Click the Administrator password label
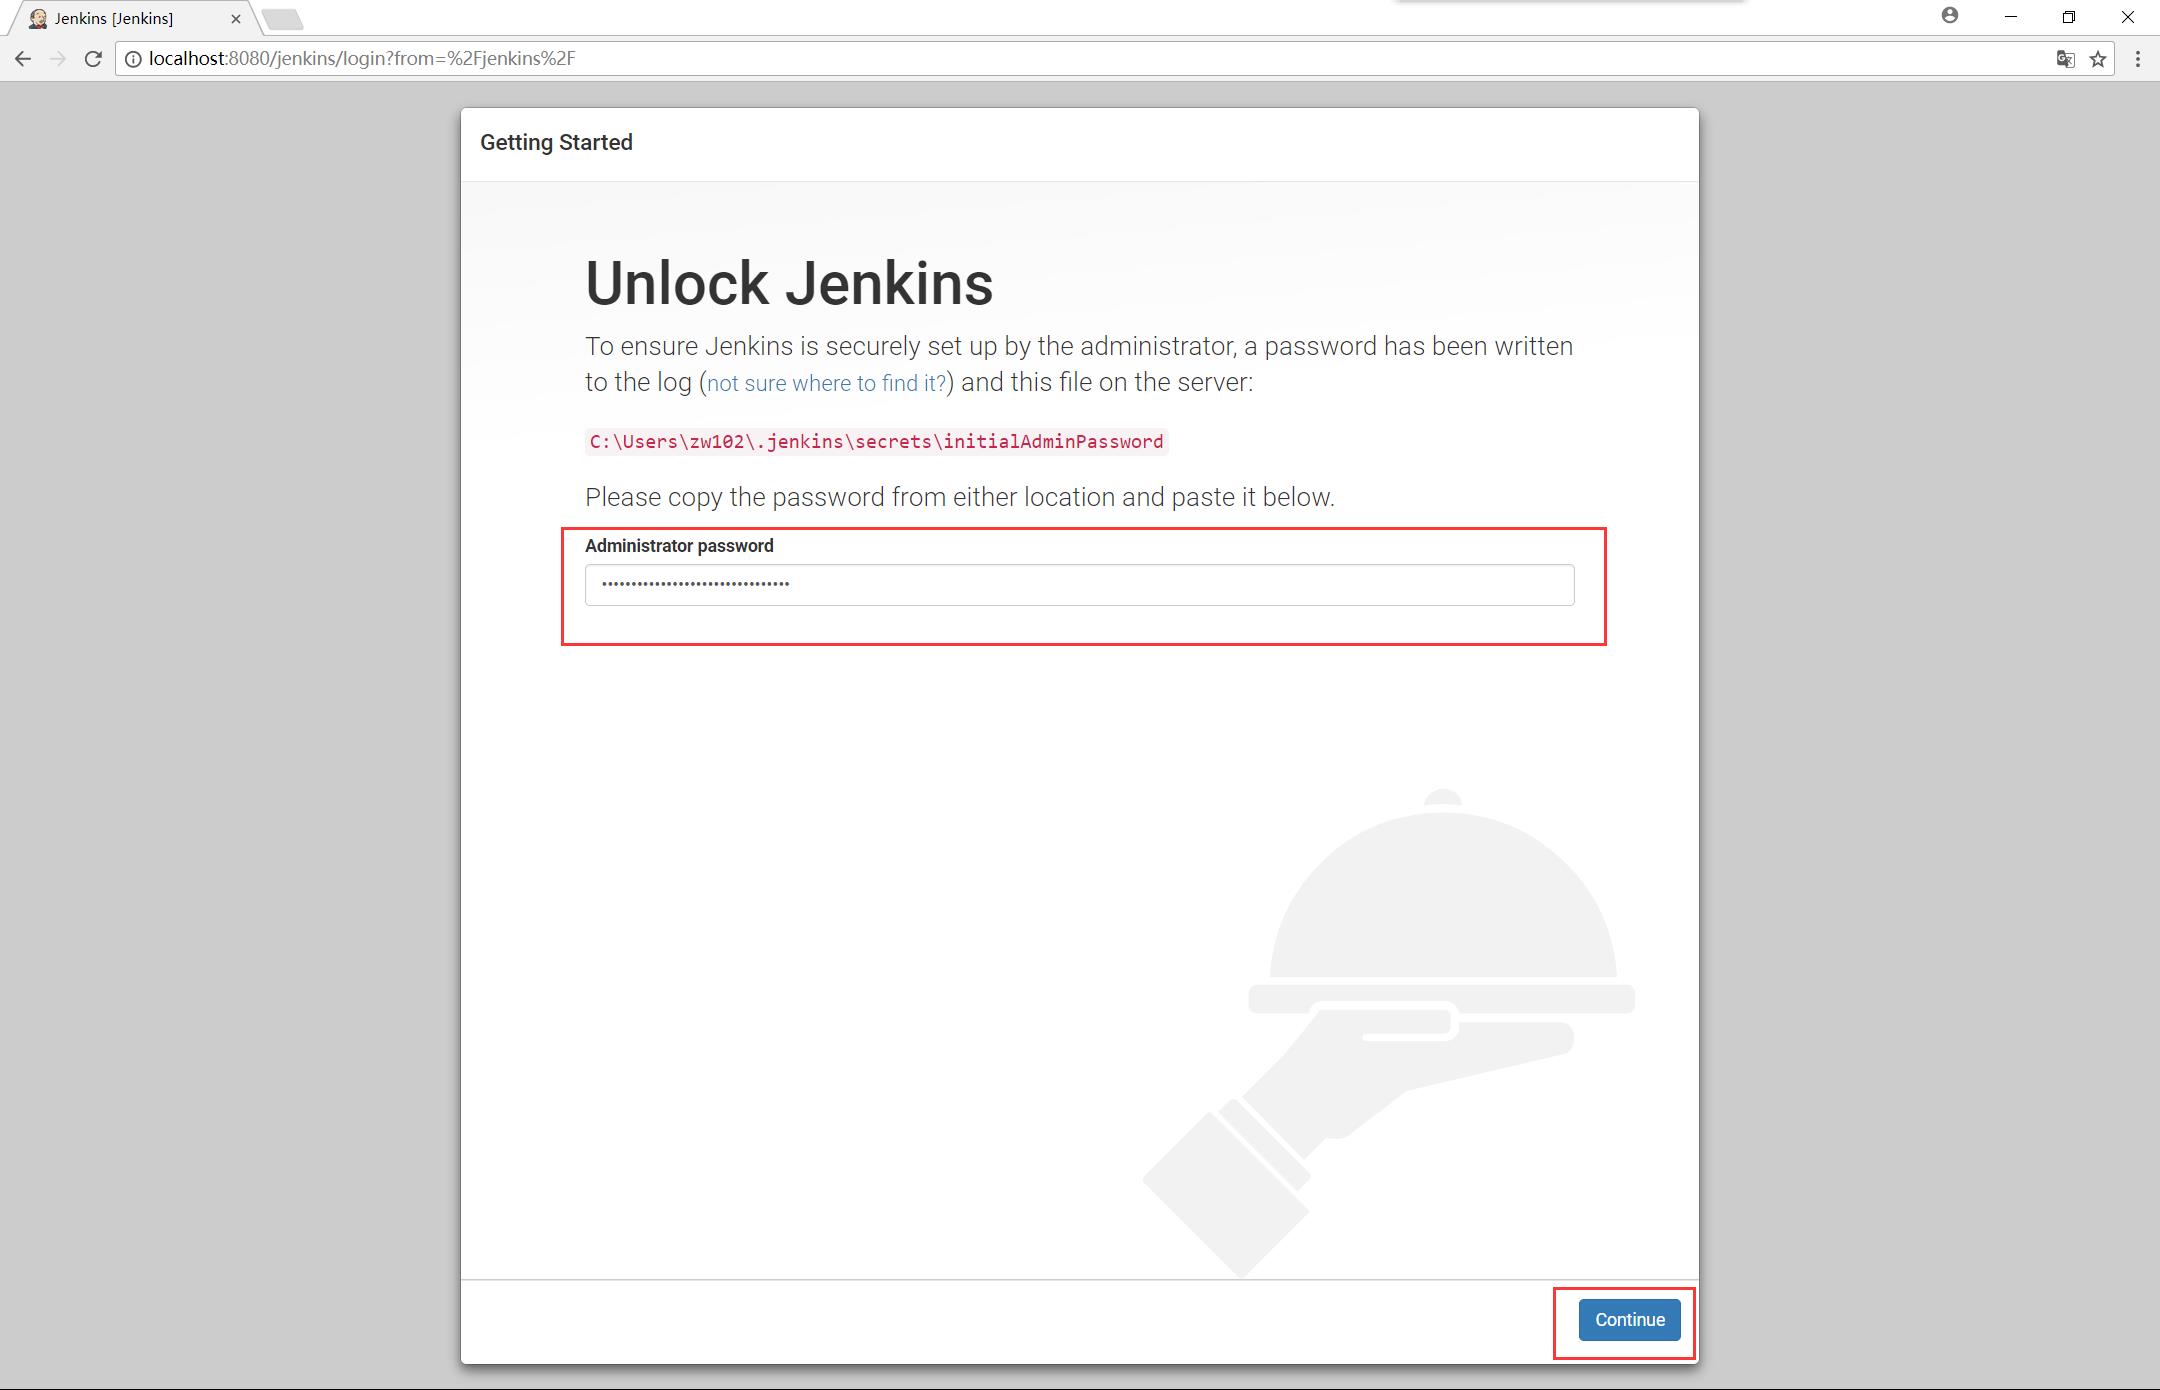The image size is (2160, 1390). (679, 546)
